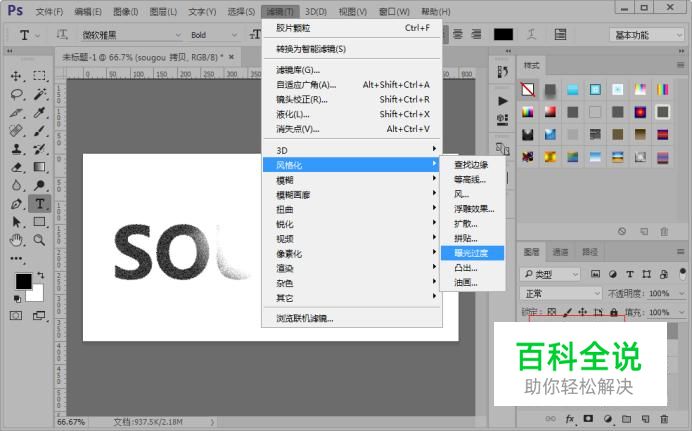Image resolution: width=692 pixels, height=431 pixels.
Task: Toggle lock all on layer
Action: 613,312
